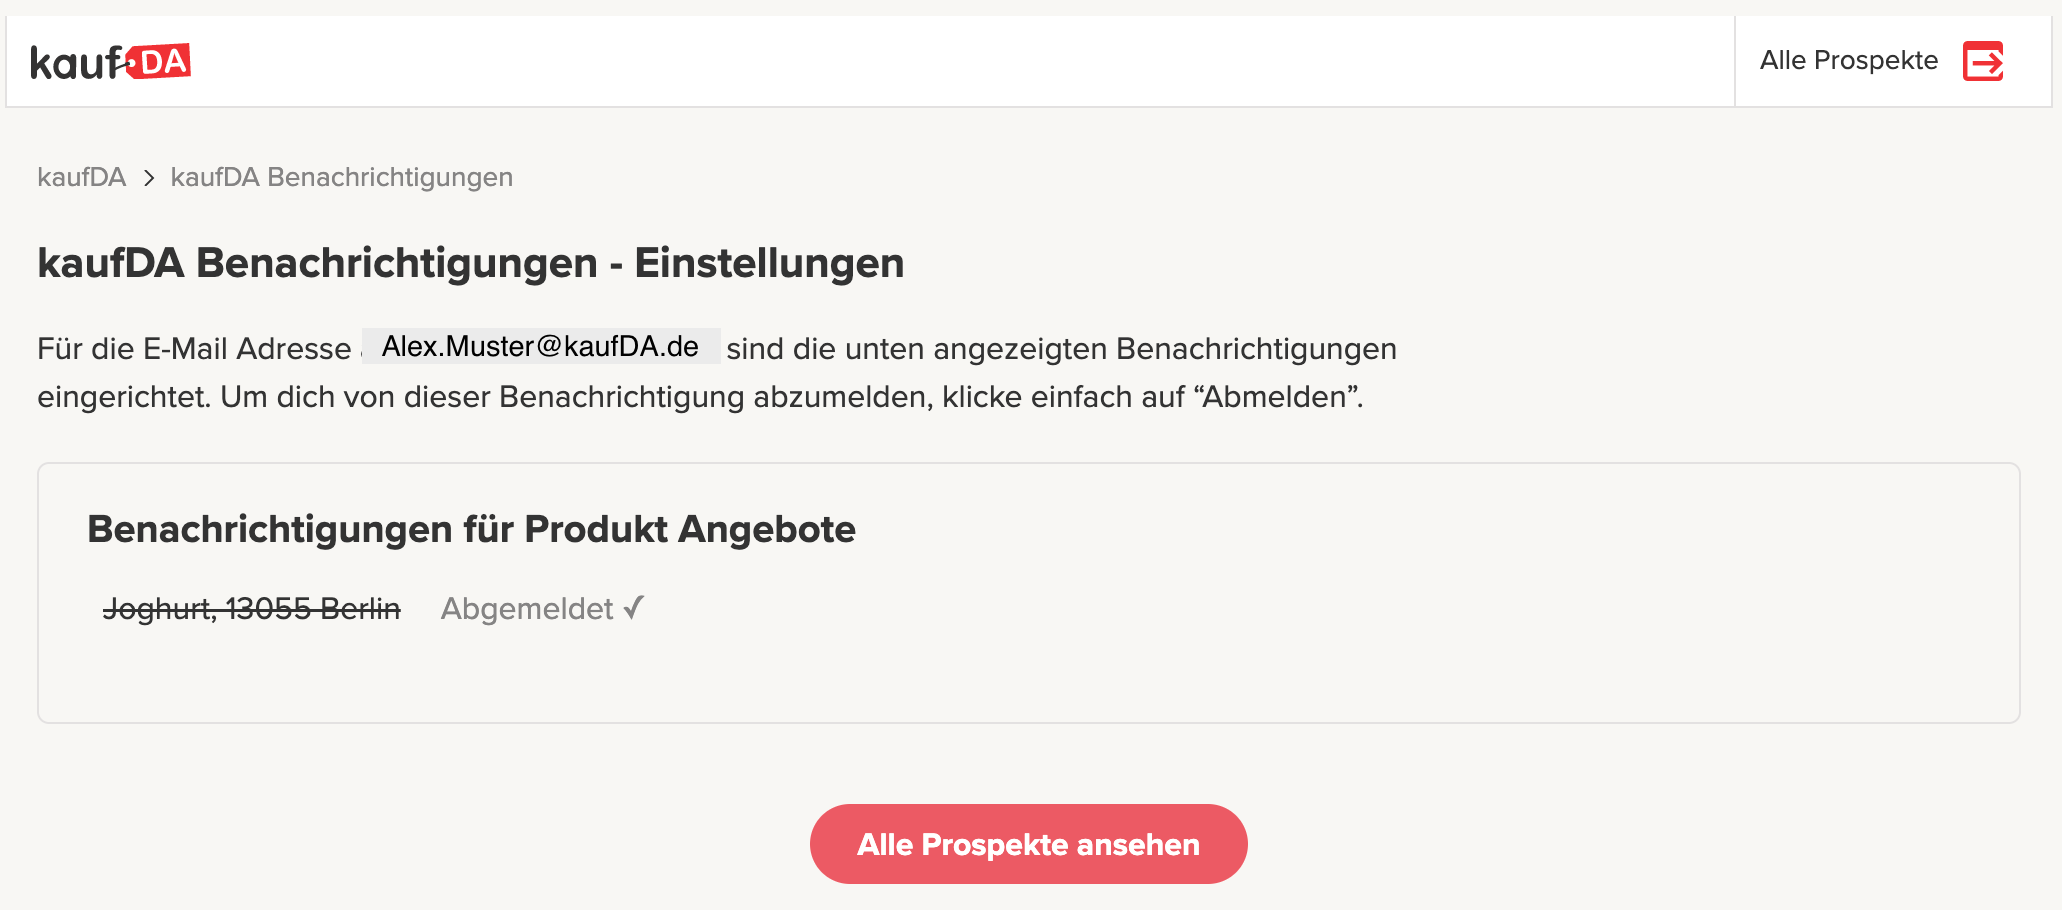Viewport: 2062px width, 910px height.
Task: Go to kaufDA breadcrumb home link
Action: coord(81,177)
